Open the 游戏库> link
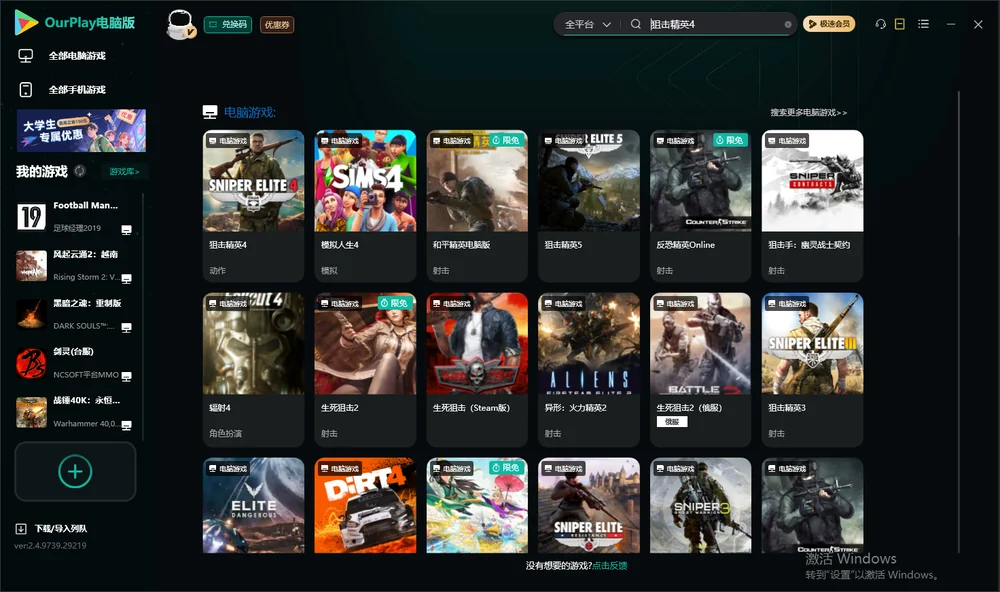 (x=124, y=171)
